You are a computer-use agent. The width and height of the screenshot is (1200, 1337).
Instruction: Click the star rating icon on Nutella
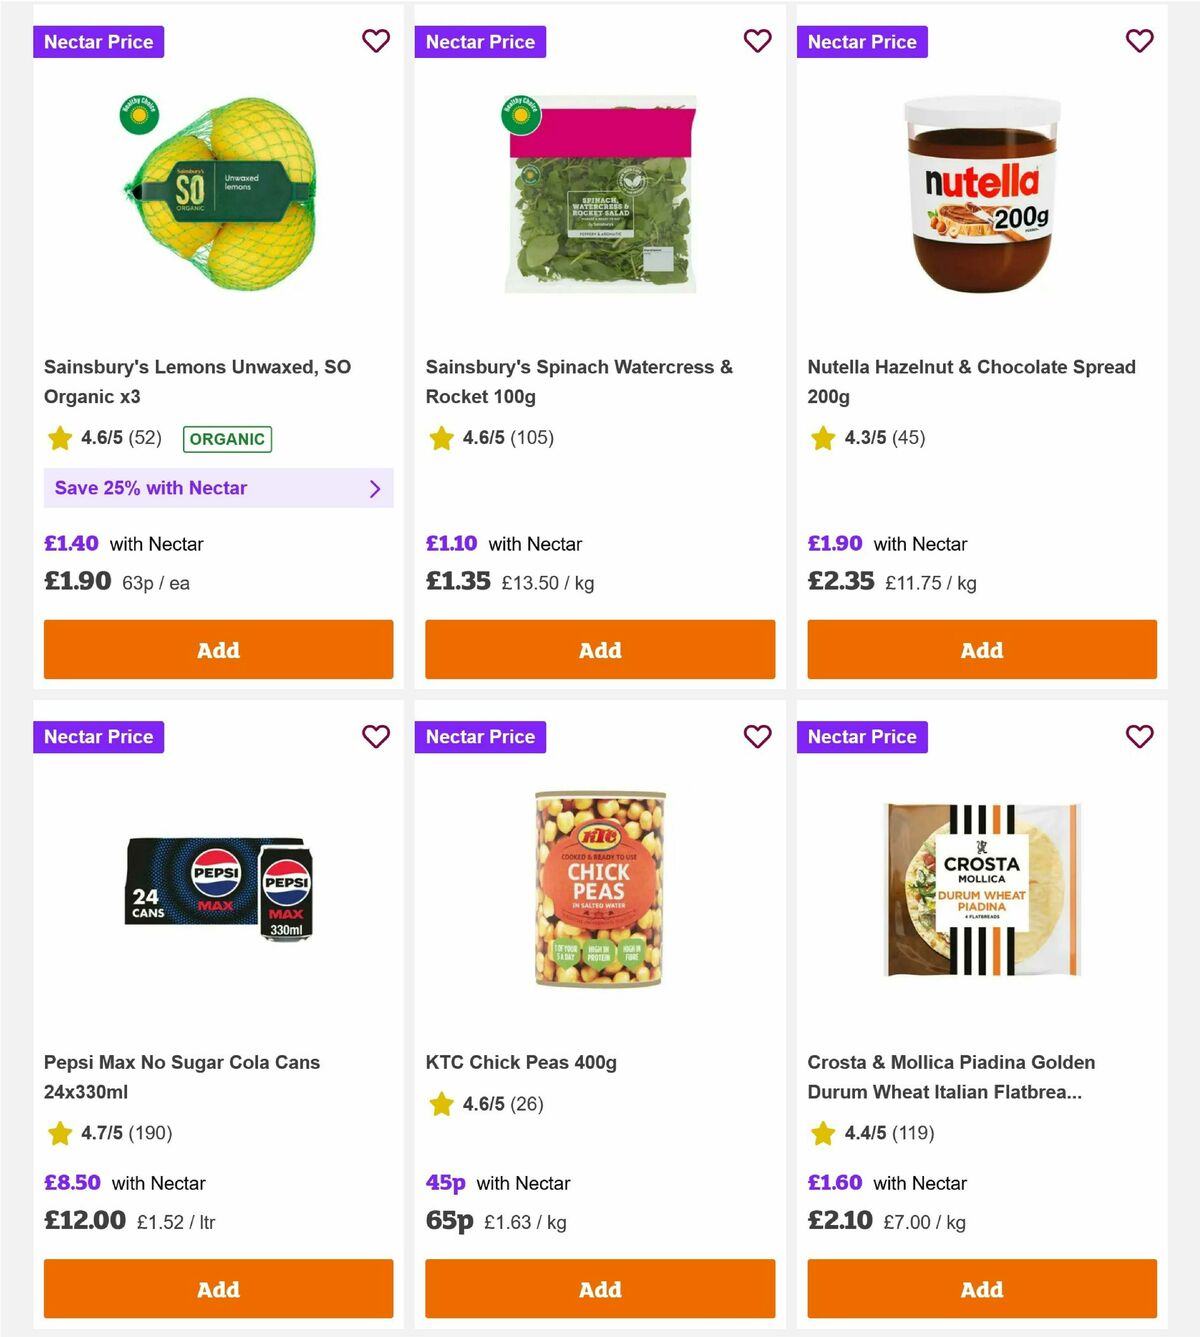[x=822, y=438]
